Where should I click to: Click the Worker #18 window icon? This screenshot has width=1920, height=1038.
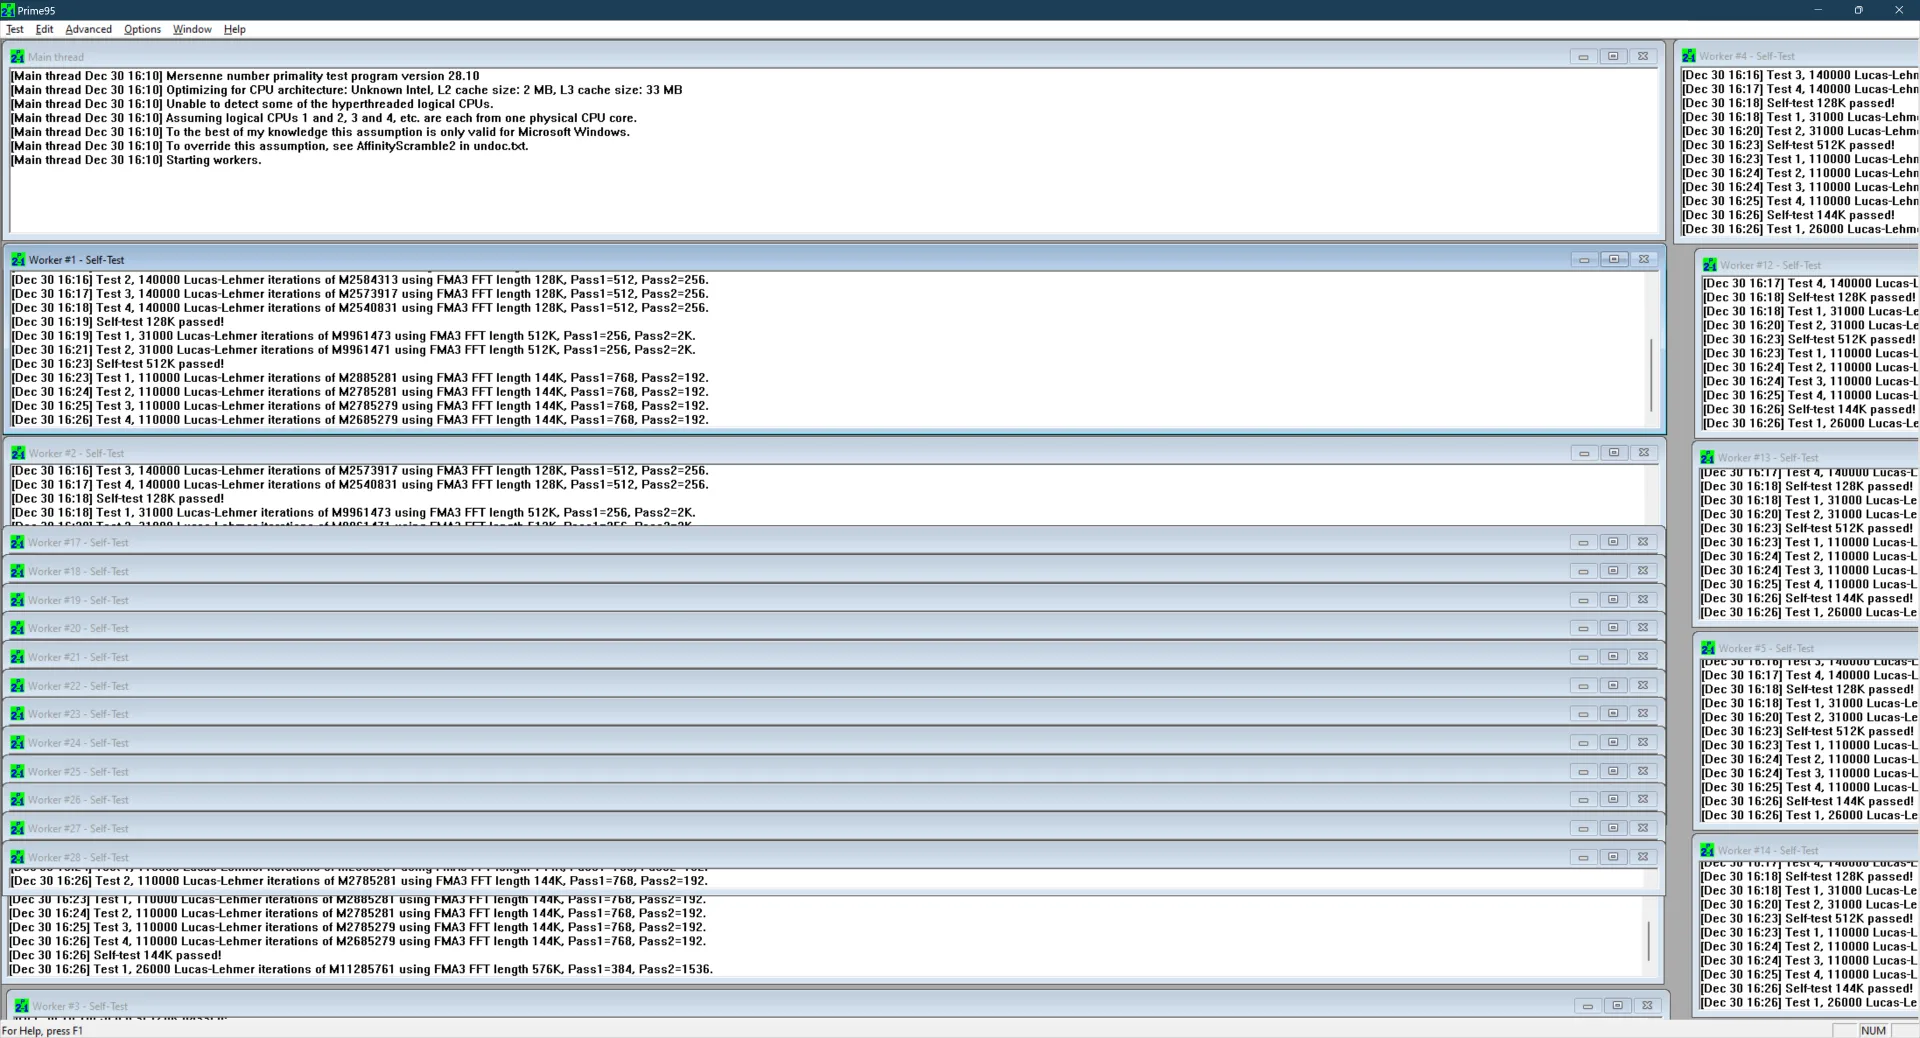17,571
